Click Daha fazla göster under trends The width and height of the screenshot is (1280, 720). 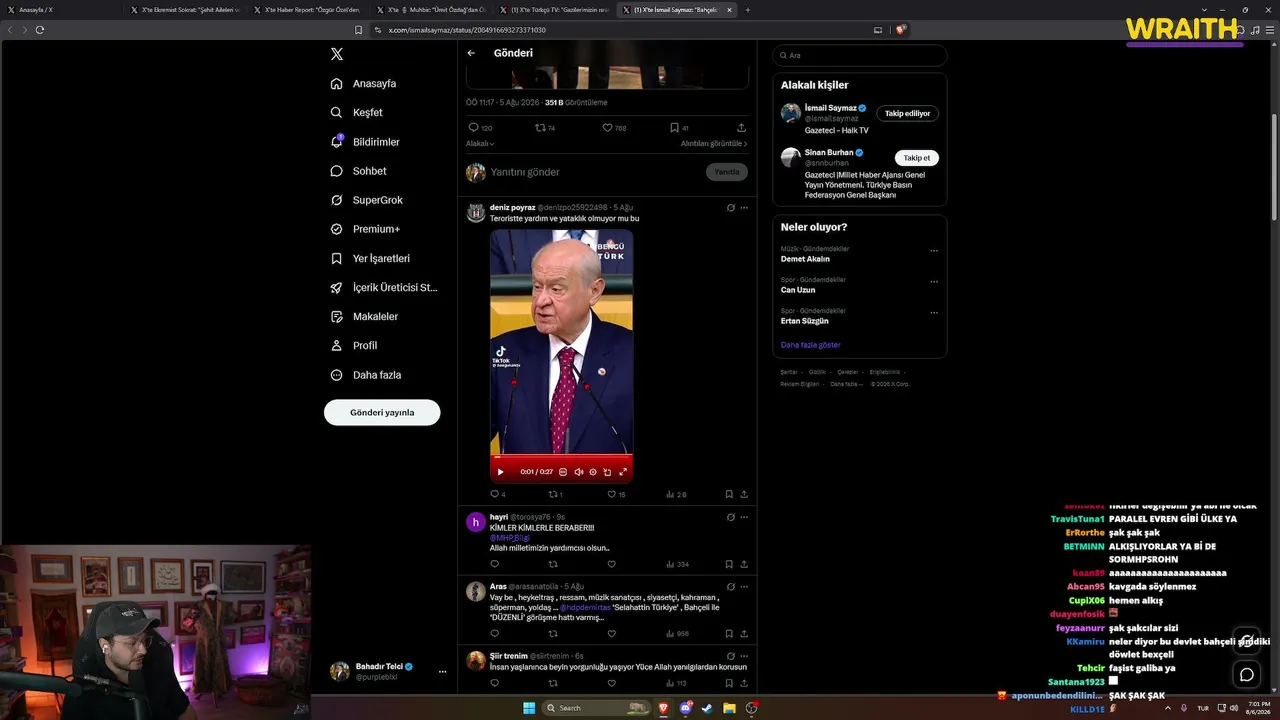pyautogui.click(x=811, y=345)
